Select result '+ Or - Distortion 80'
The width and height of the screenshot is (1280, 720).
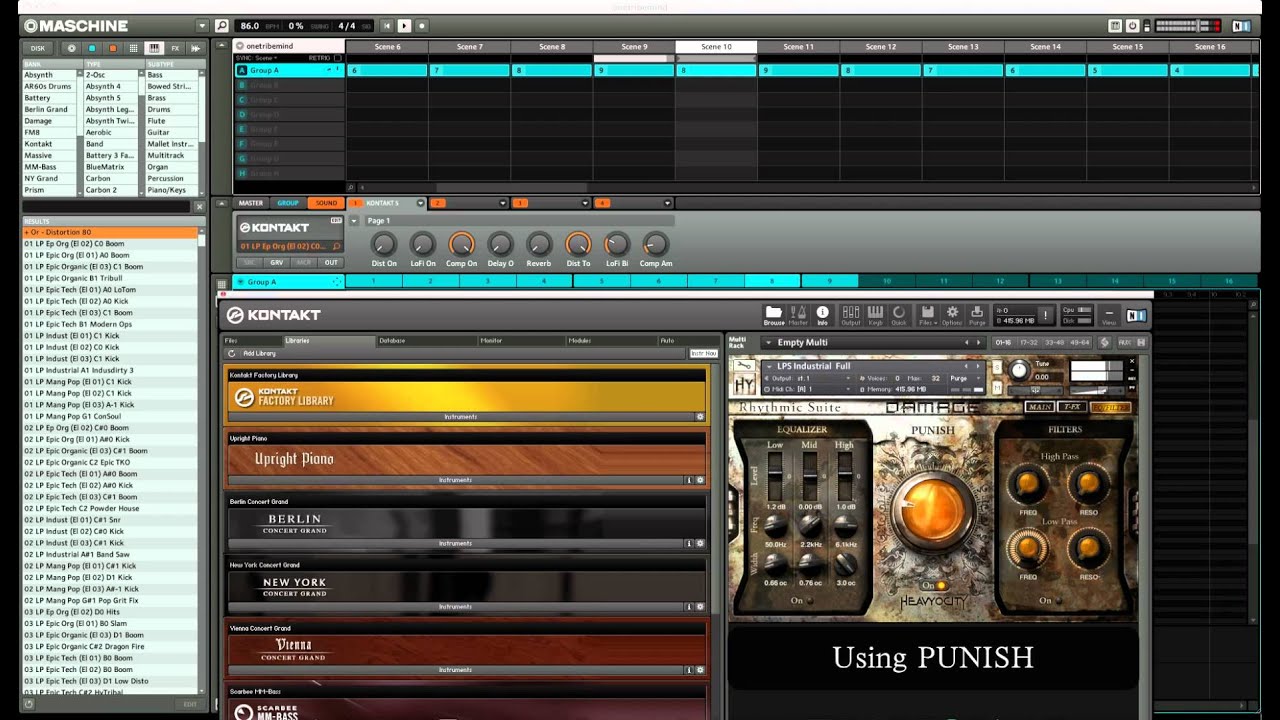(x=110, y=232)
